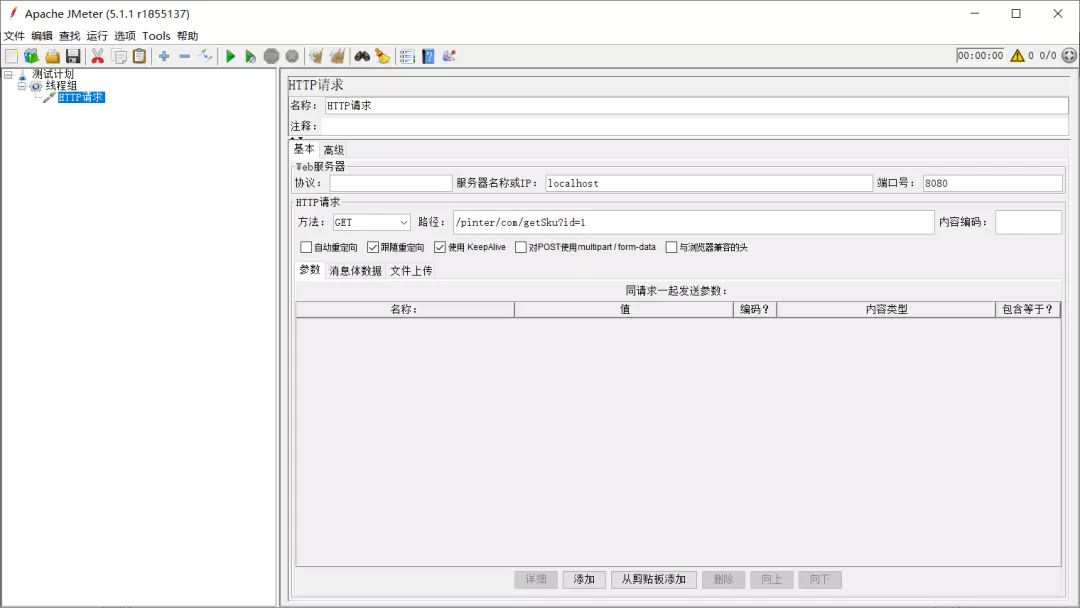Select the HTTP请求 tree item
The width and height of the screenshot is (1080, 608).
click(81, 97)
